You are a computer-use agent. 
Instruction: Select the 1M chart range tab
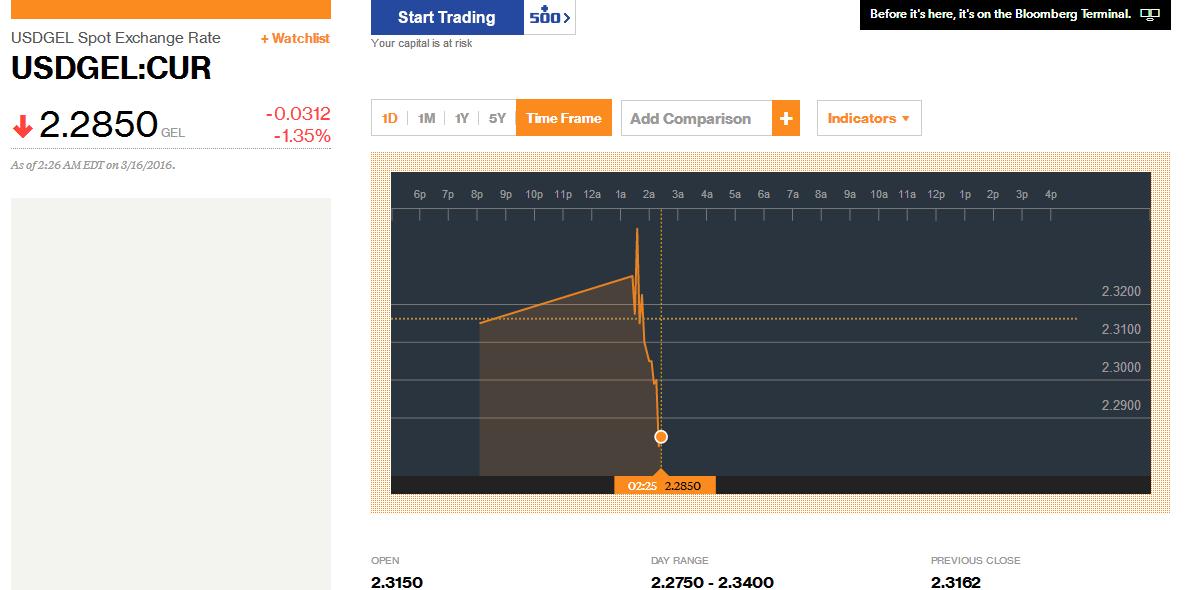point(426,119)
